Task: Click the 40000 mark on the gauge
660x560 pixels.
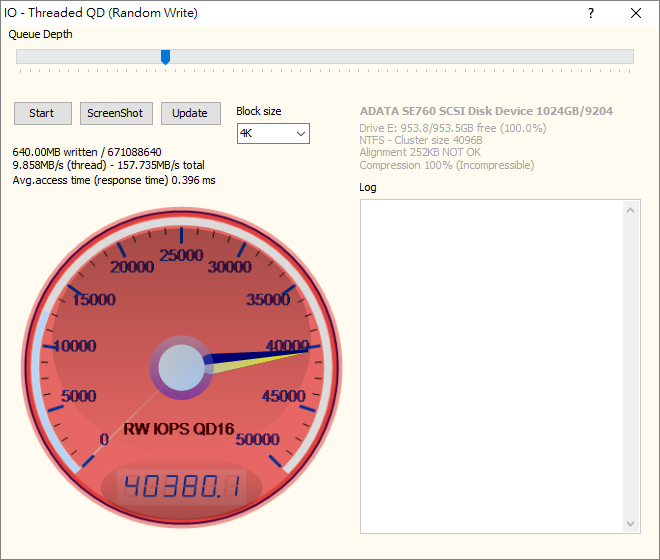Action: click(287, 346)
